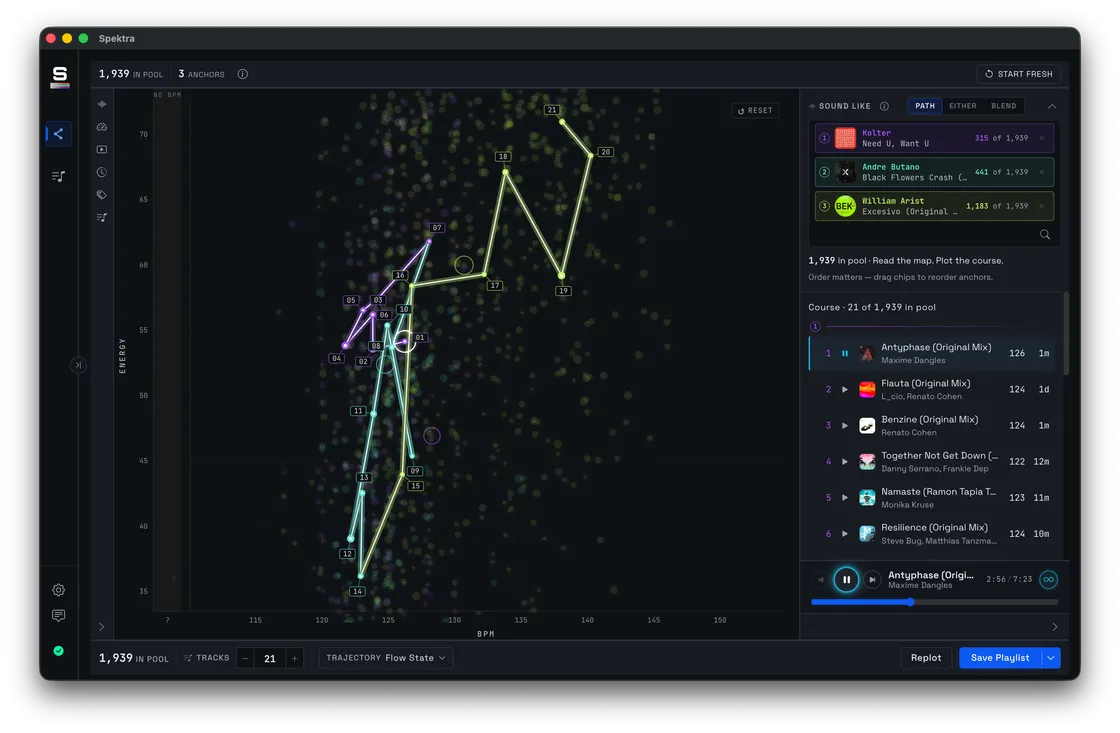Collapse the Sound Like panel

(1052, 106)
